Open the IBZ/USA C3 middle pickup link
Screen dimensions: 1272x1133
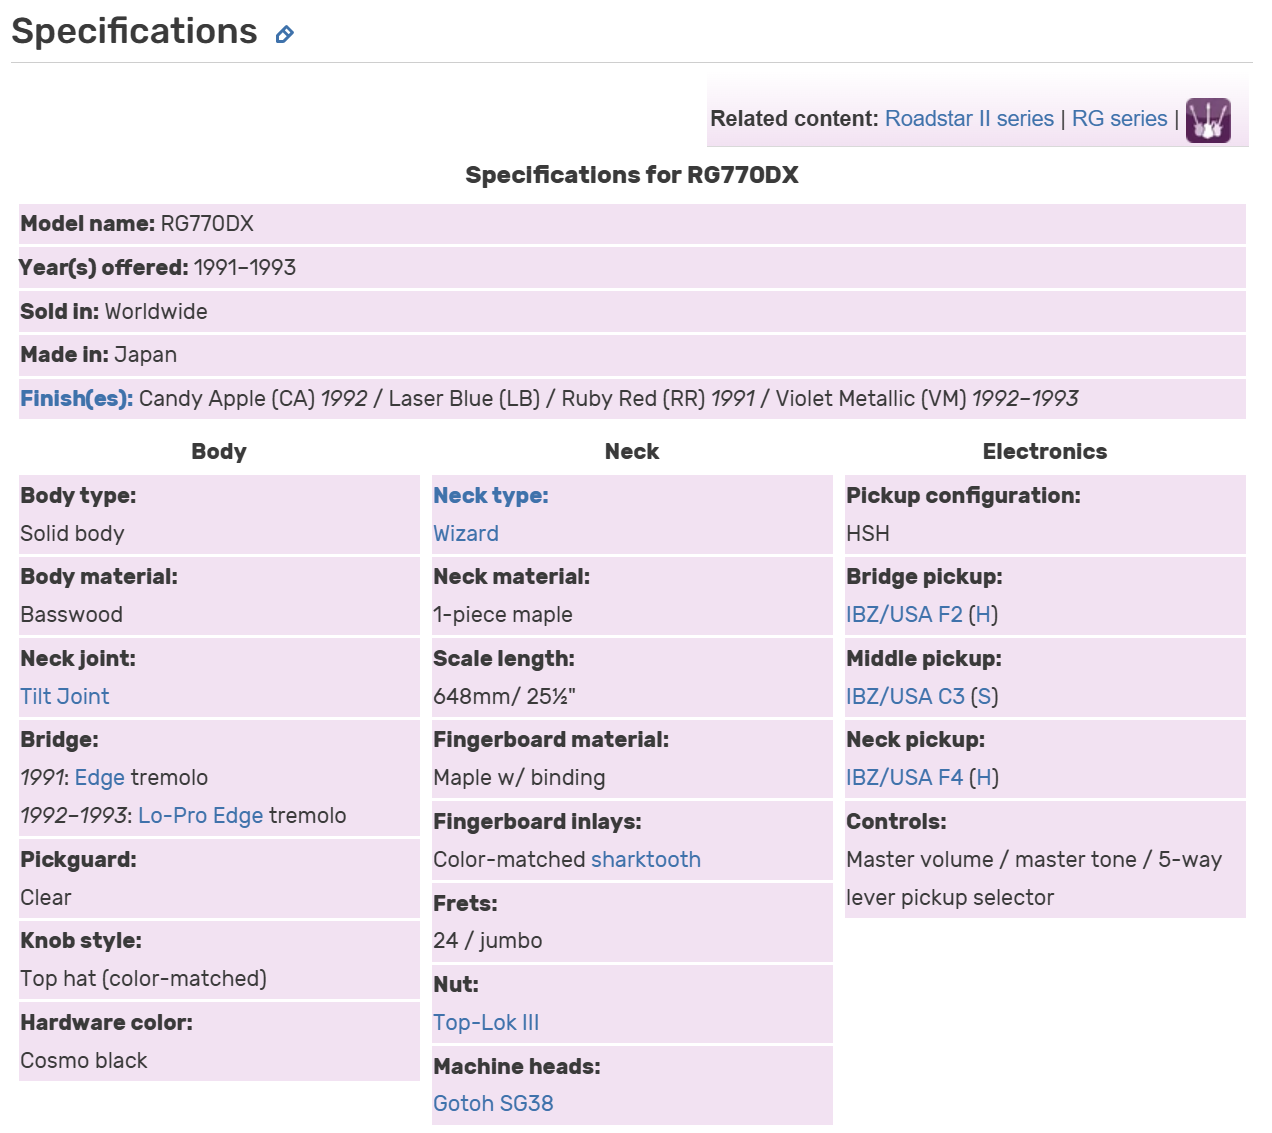(905, 697)
